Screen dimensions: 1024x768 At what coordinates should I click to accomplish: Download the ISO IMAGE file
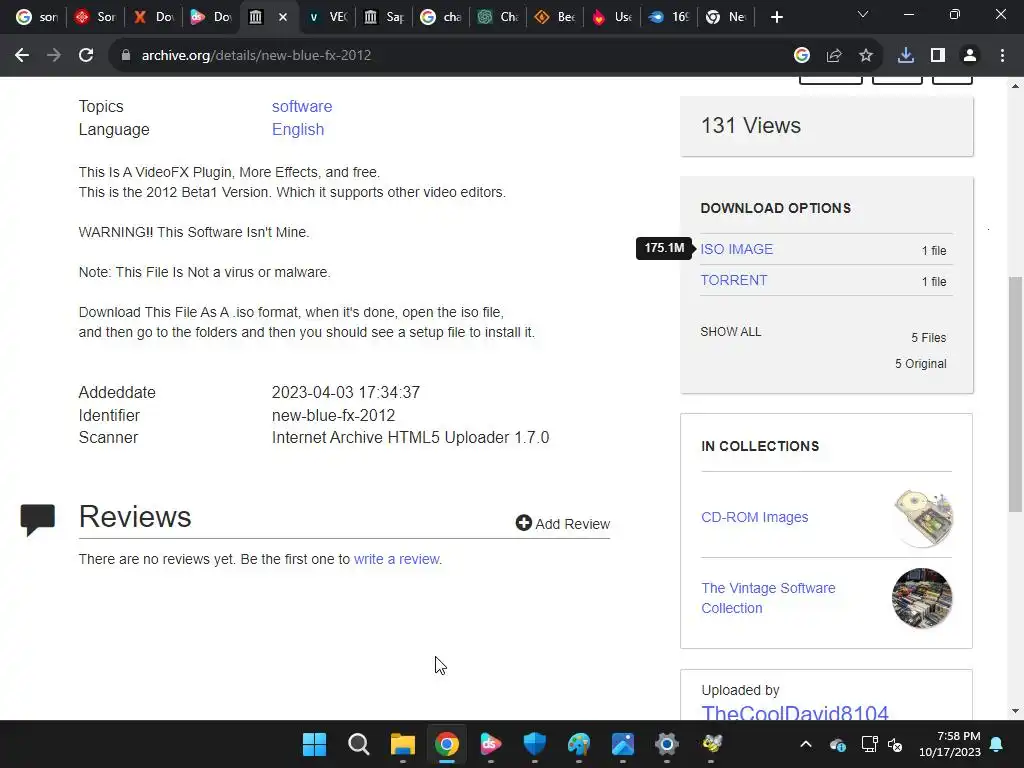[x=737, y=249]
